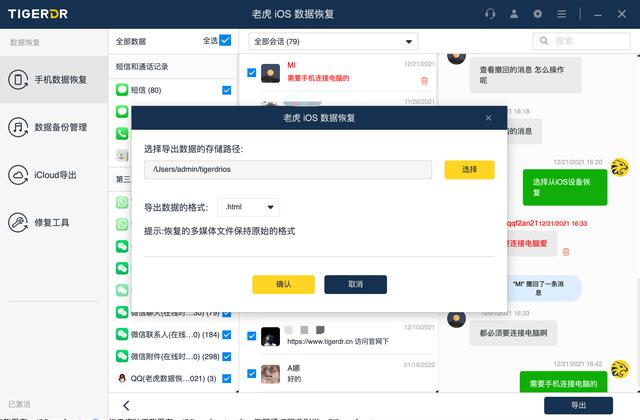Click the search magnifier icon
Image resolution: width=640 pixels, height=420 pixels.
pos(544,41)
